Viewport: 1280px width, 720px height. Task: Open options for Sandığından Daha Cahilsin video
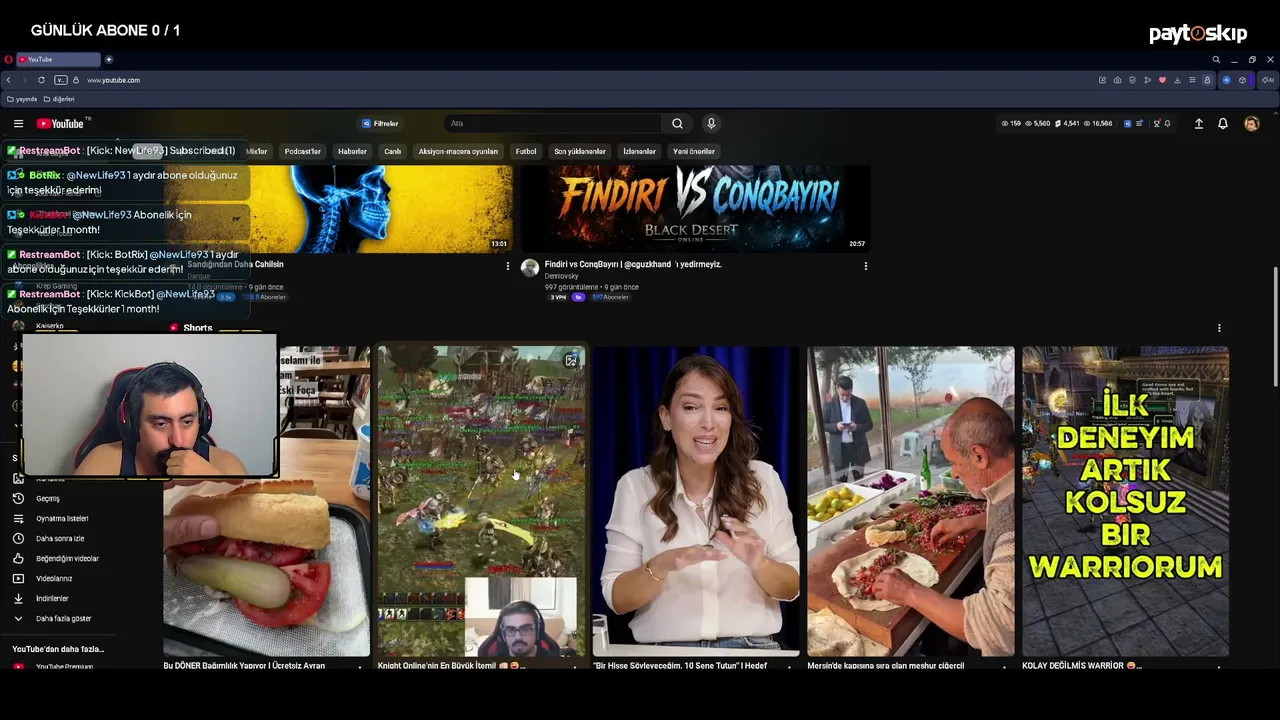[507, 266]
